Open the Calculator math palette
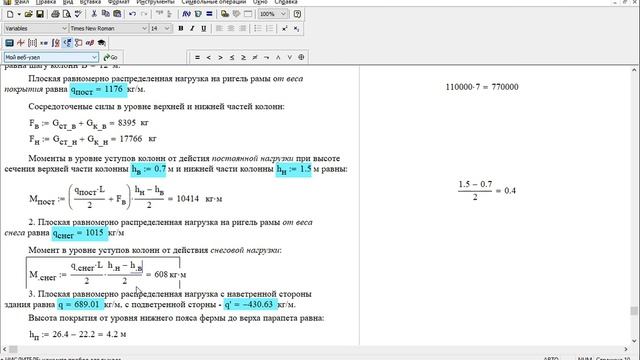The height and width of the screenshot is (360, 640). click(9, 43)
